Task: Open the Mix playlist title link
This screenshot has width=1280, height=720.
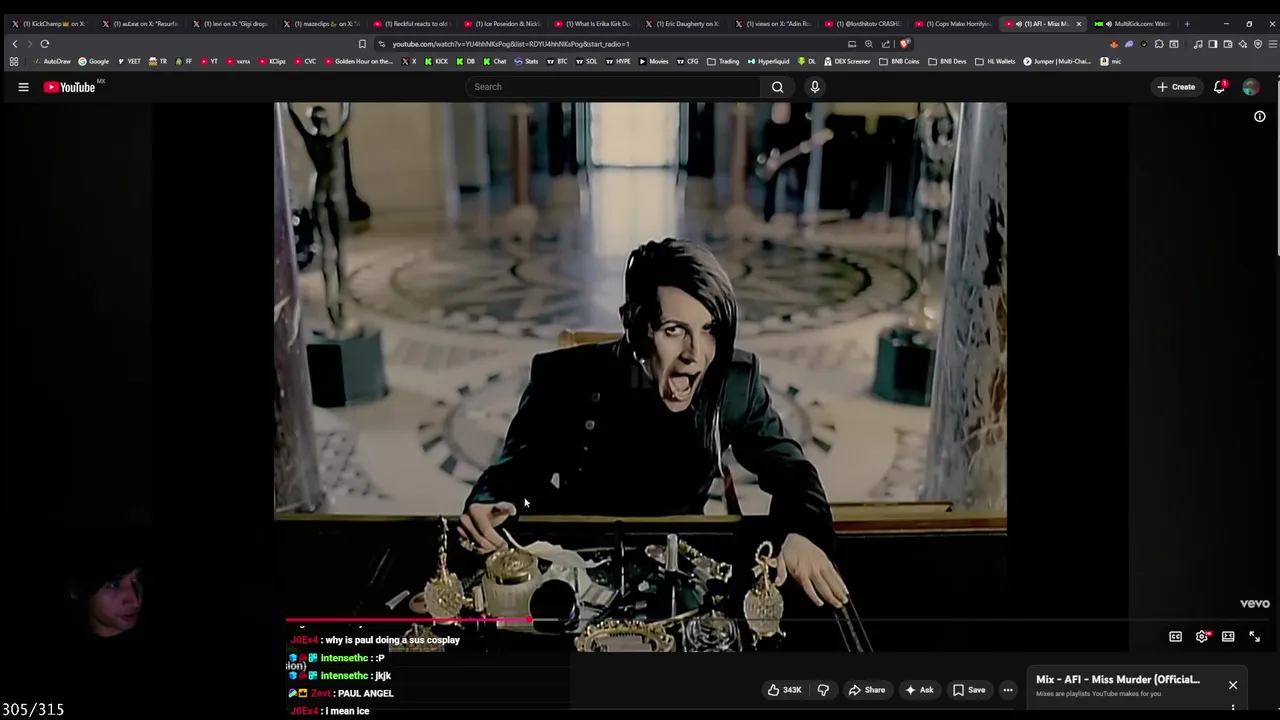Action: click(x=1118, y=680)
